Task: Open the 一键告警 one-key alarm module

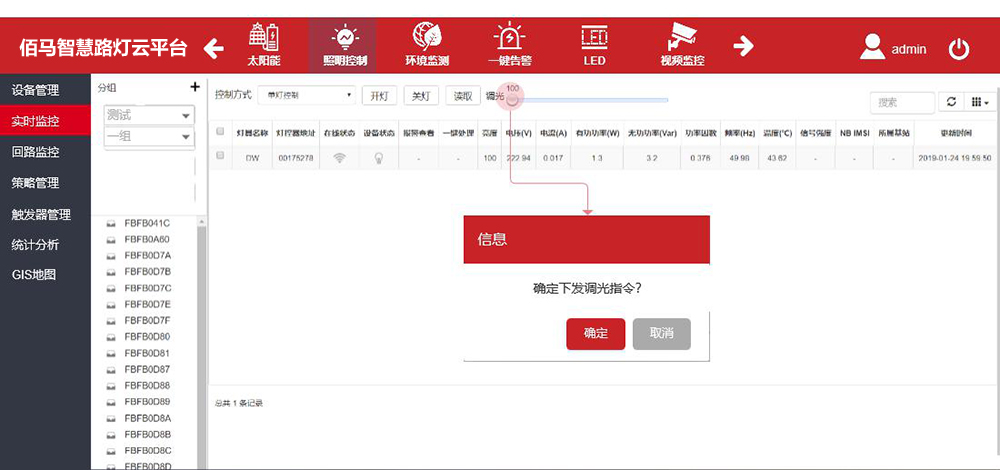Action: tap(509, 45)
